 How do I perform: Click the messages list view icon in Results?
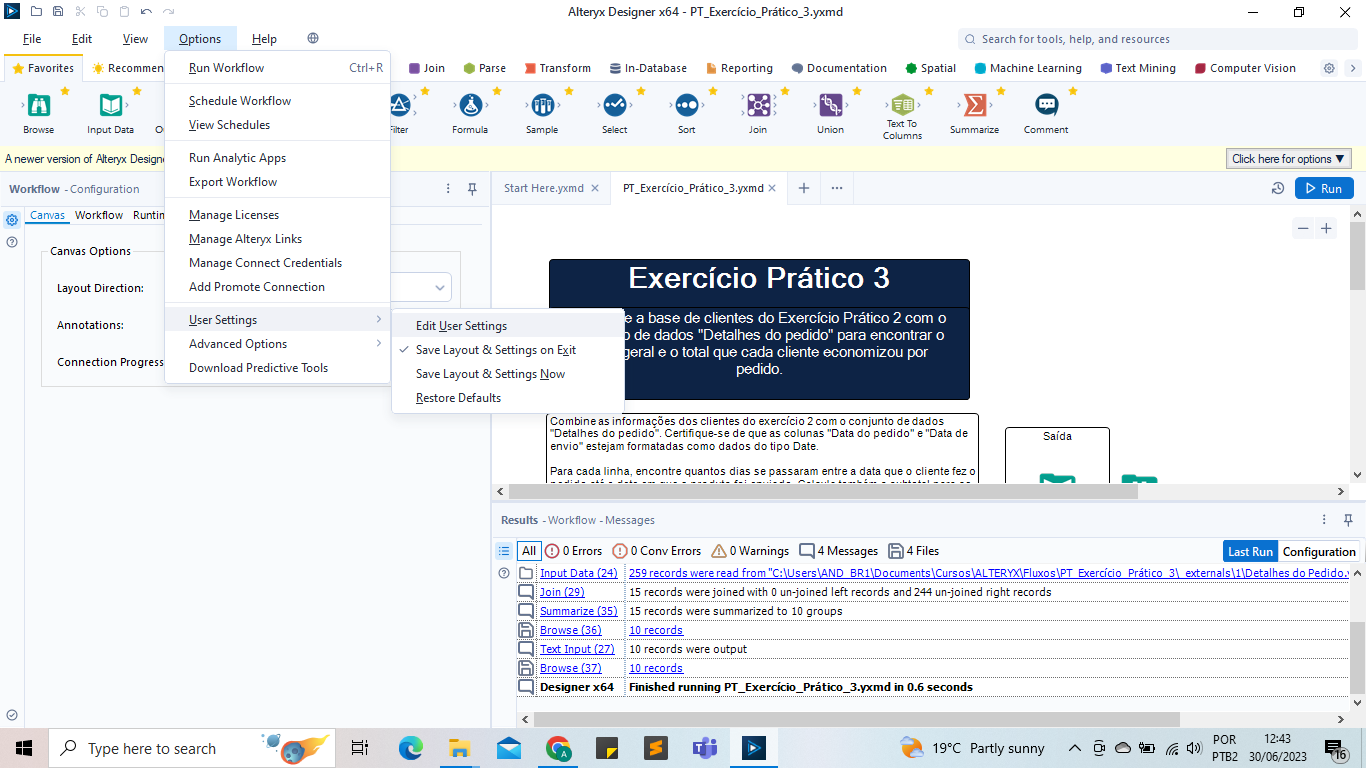tap(504, 551)
